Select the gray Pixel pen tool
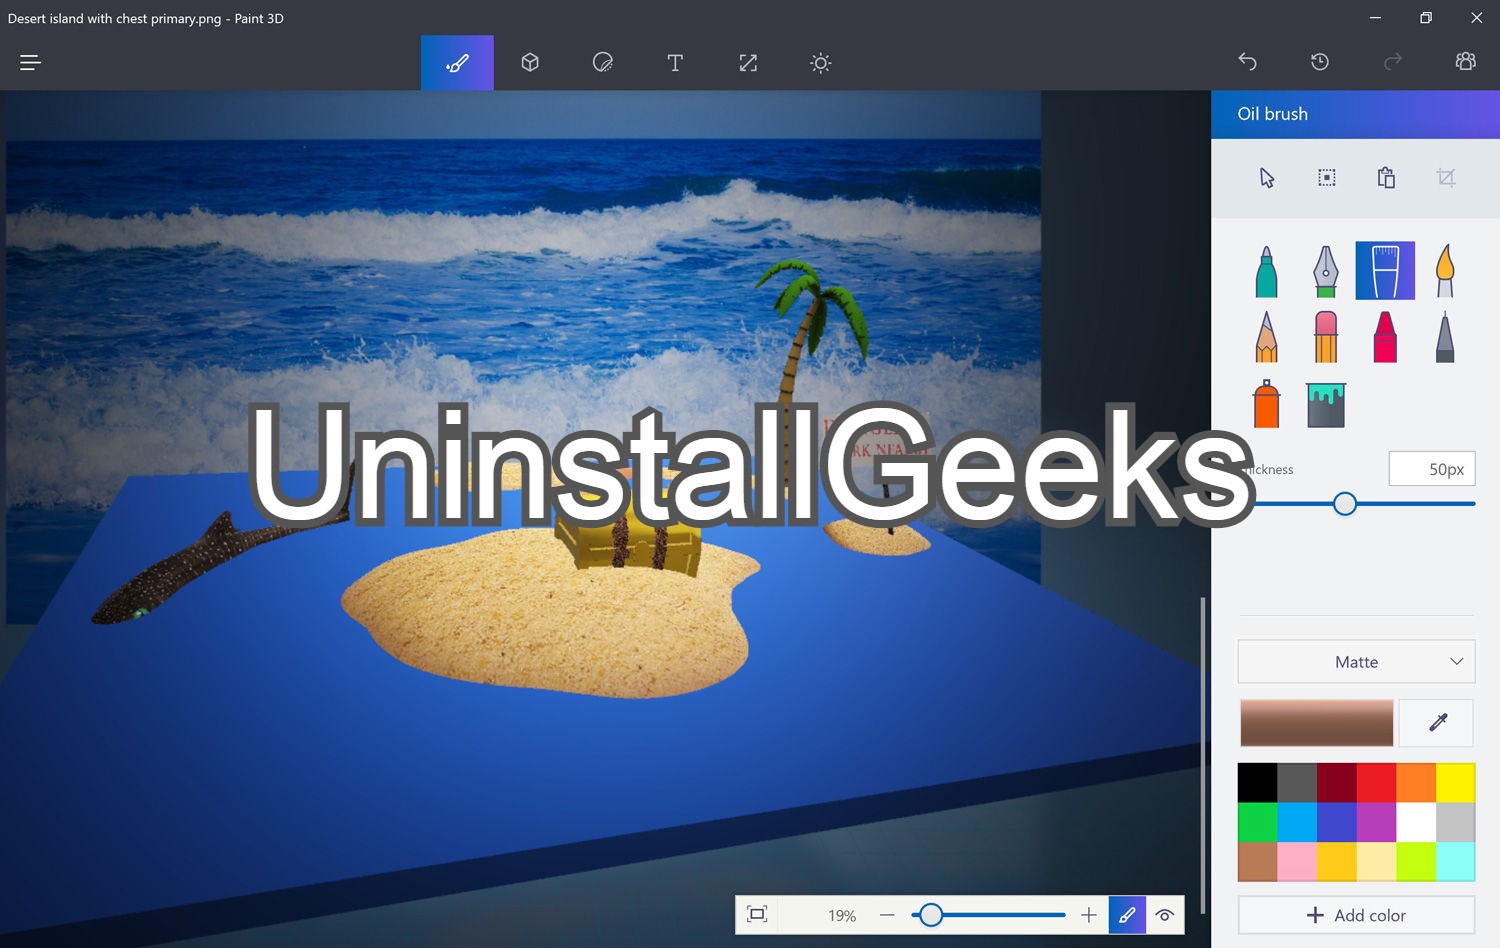 point(1445,337)
